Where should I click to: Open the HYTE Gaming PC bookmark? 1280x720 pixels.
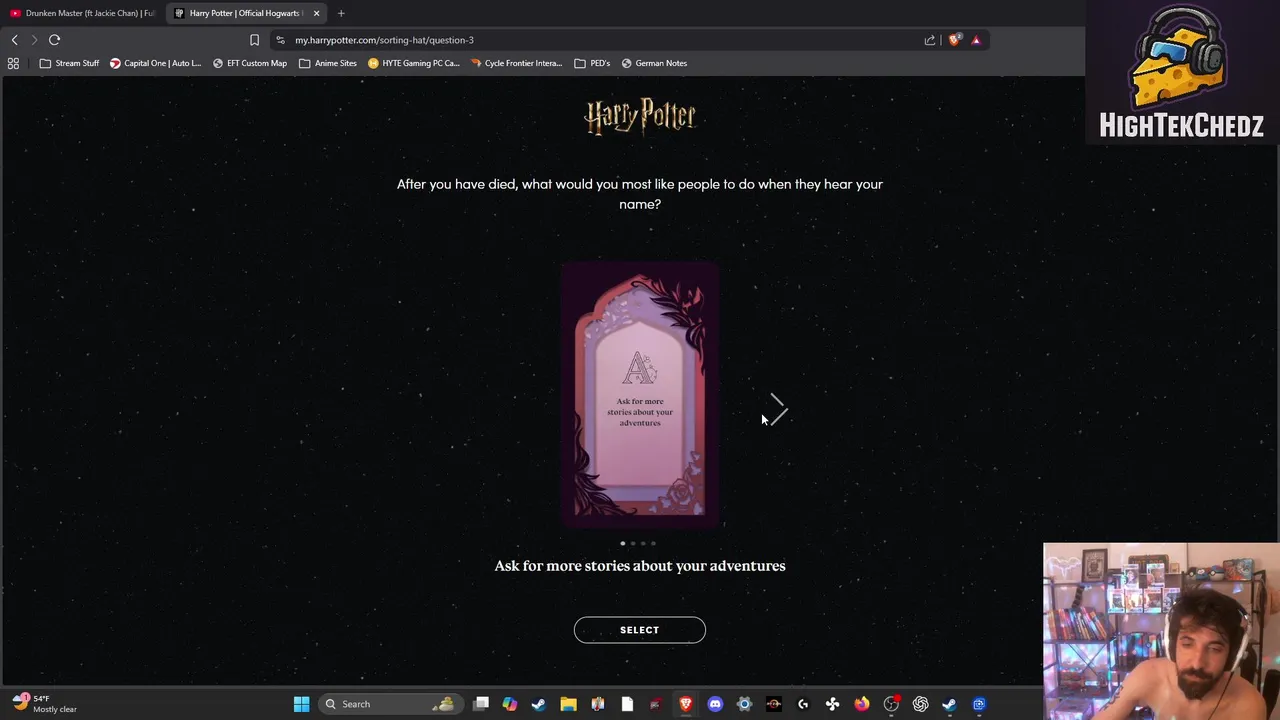414,63
